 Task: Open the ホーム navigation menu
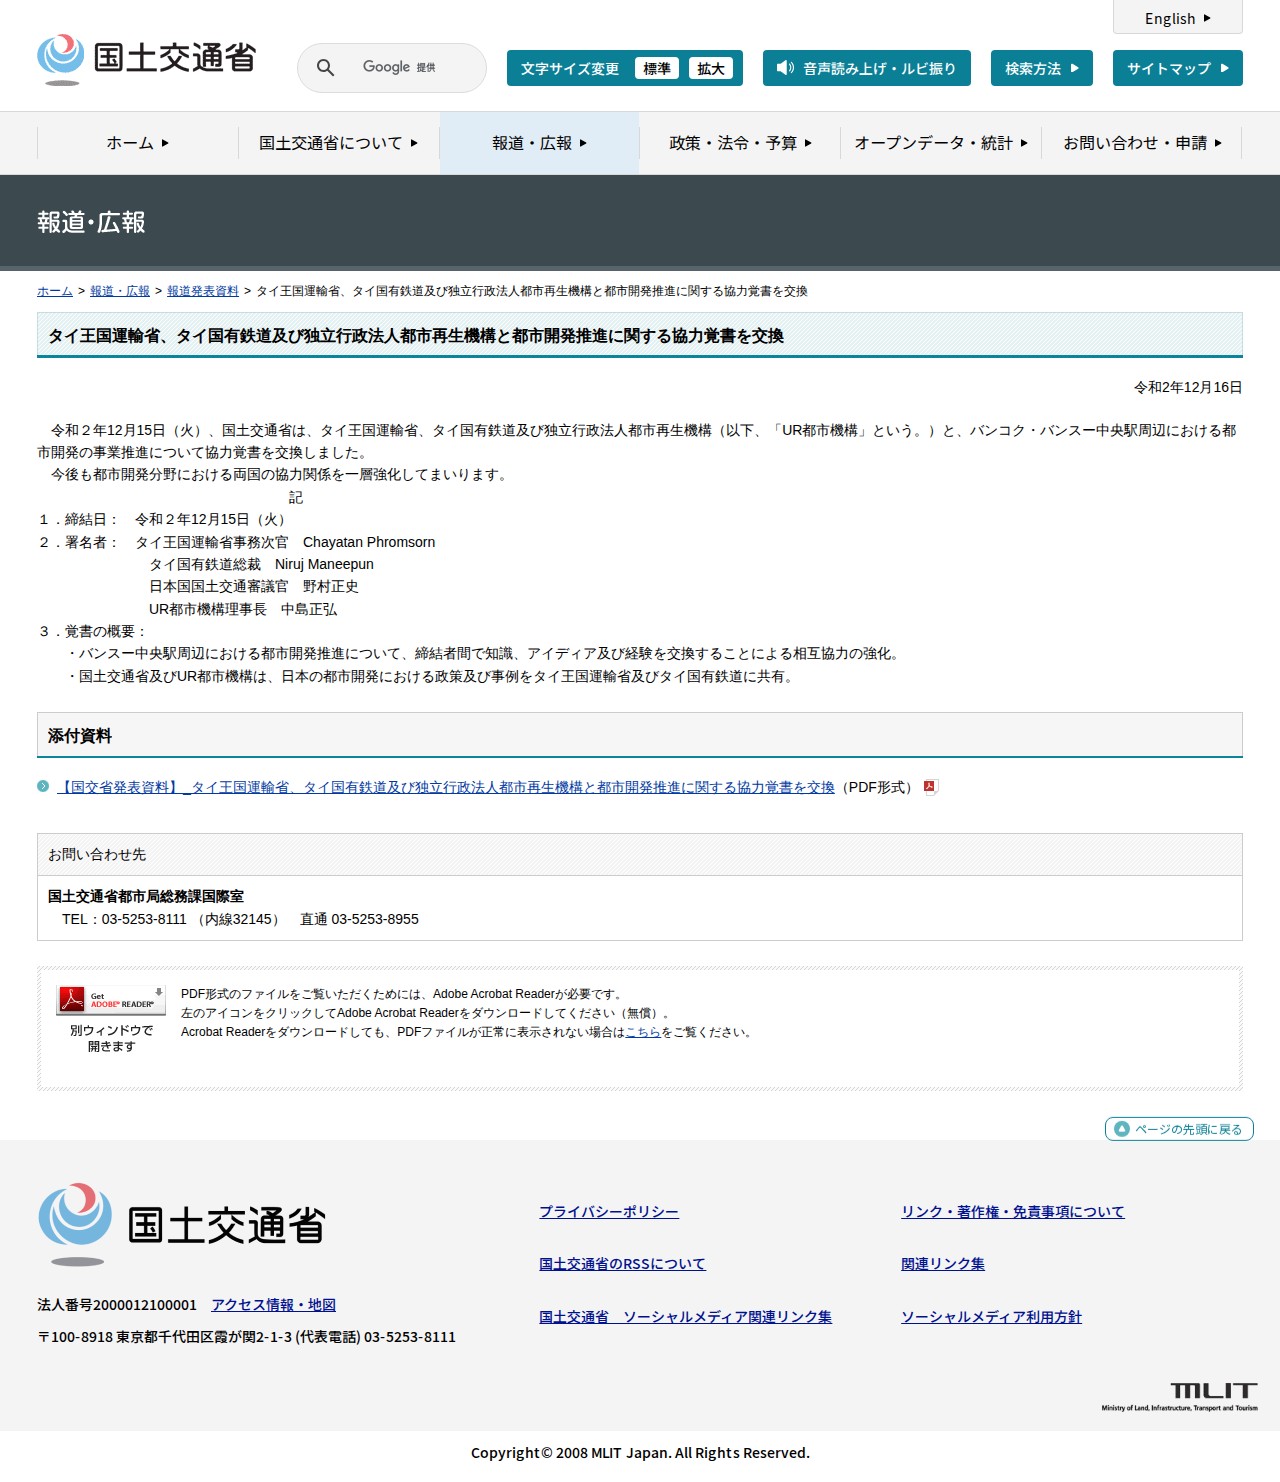click(x=138, y=143)
